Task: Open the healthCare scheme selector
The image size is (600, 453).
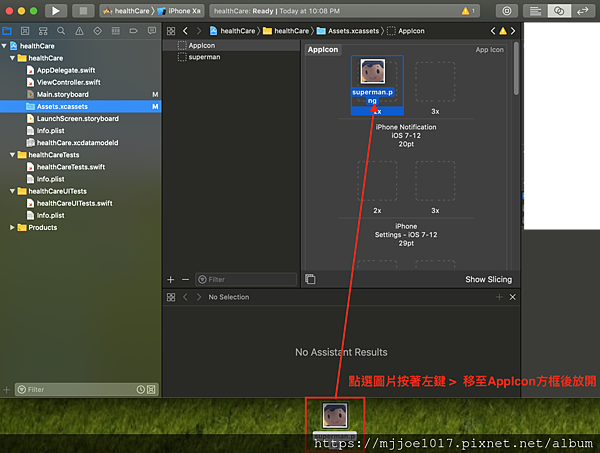Action: click(127, 11)
